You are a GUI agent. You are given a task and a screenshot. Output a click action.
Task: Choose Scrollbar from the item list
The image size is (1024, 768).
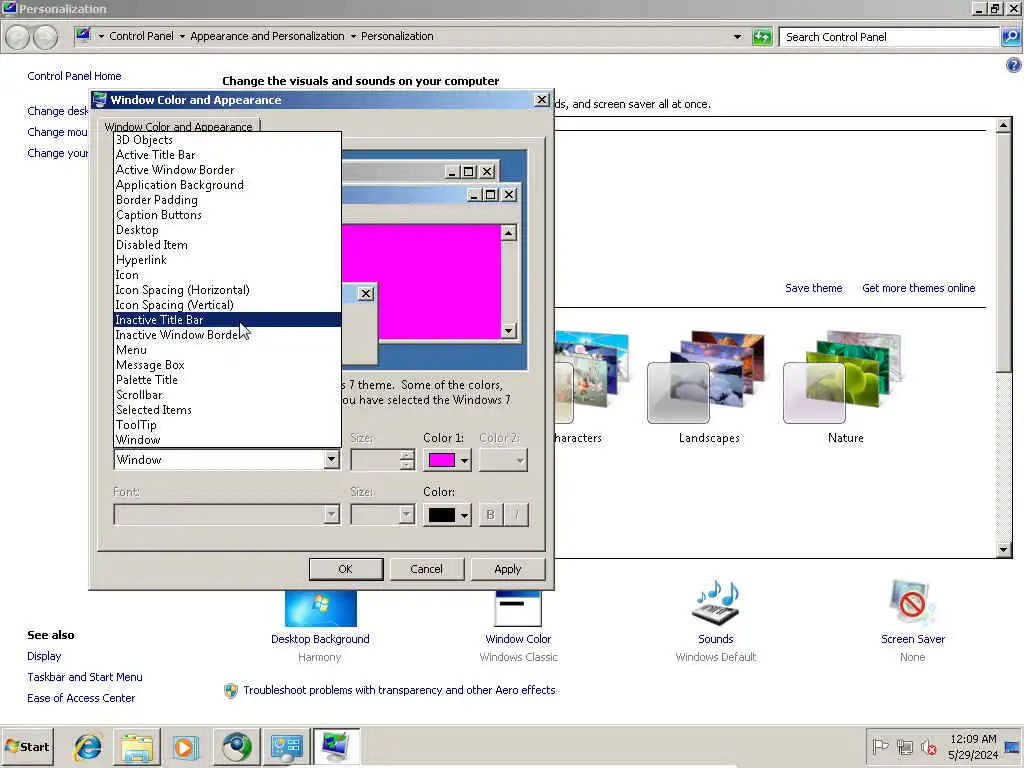tap(227, 395)
